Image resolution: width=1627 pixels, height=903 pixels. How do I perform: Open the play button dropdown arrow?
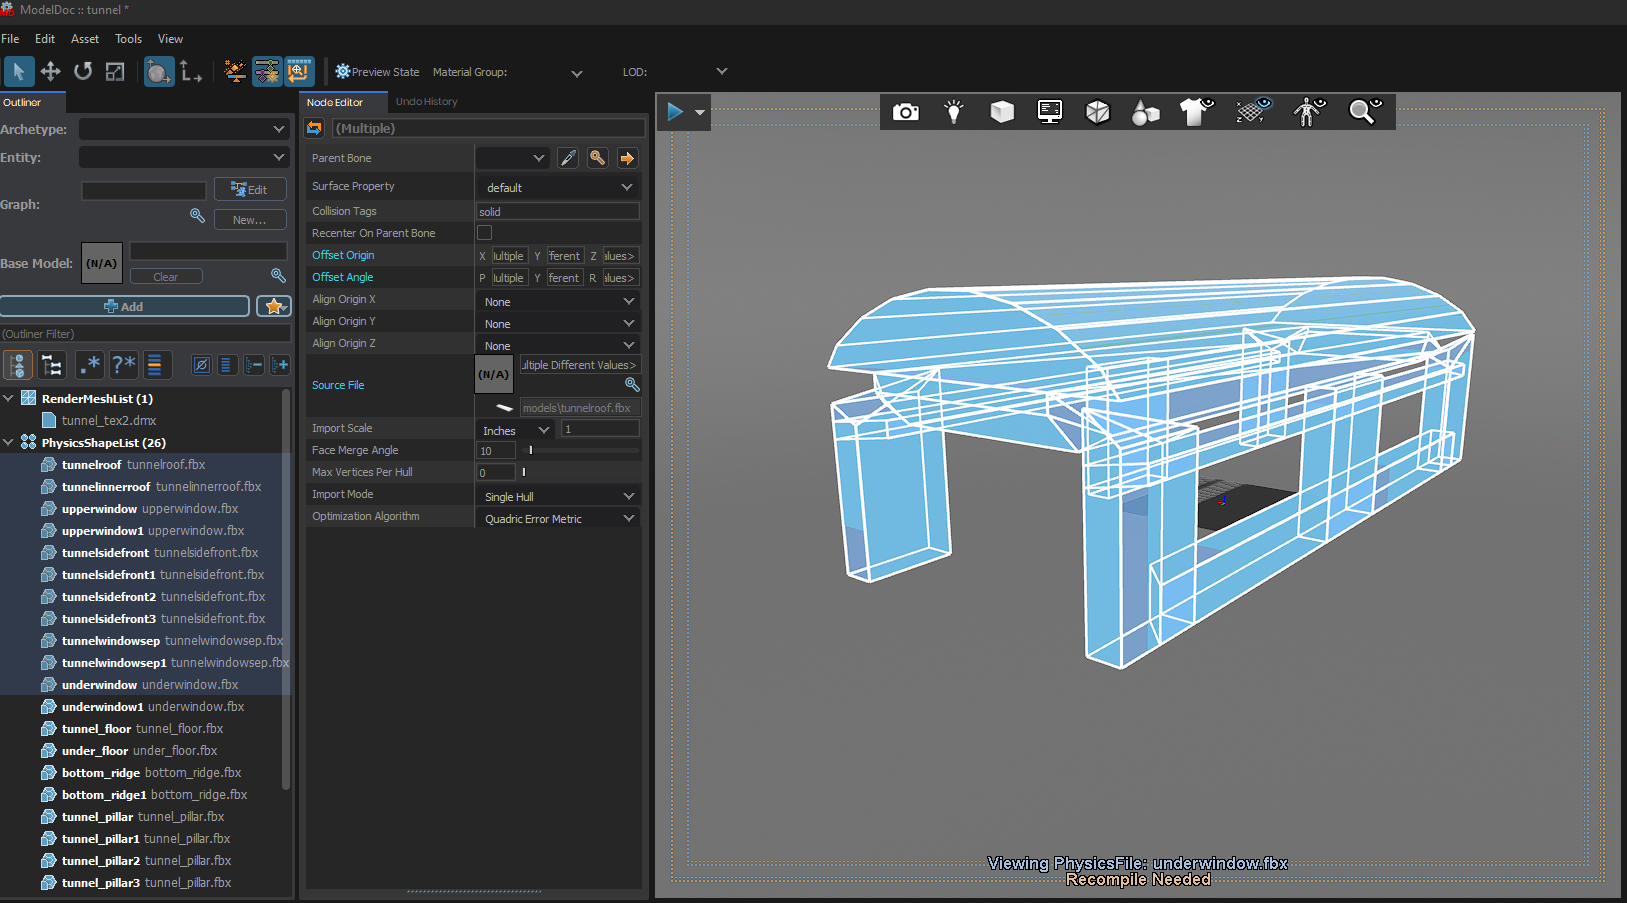(700, 113)
